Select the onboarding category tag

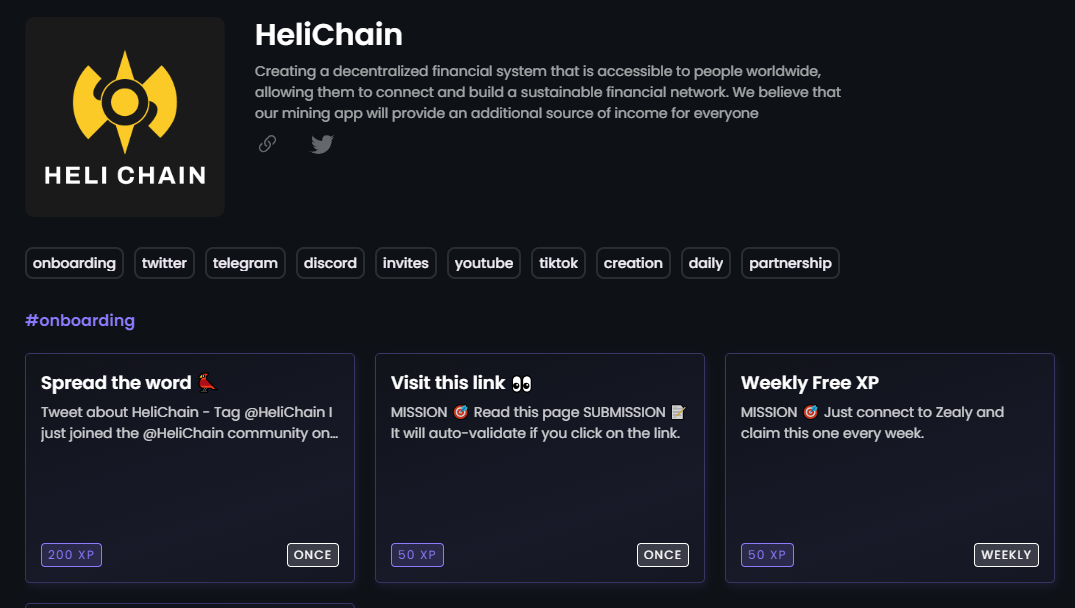pos(74,263)
